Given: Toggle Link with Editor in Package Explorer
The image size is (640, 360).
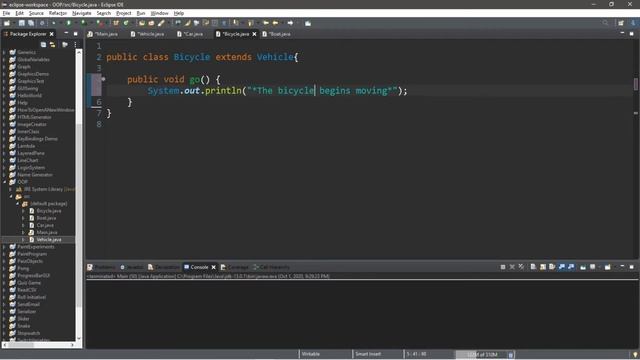Looking at the screenshot, I should pyautogui.click(x=52, y=44).
